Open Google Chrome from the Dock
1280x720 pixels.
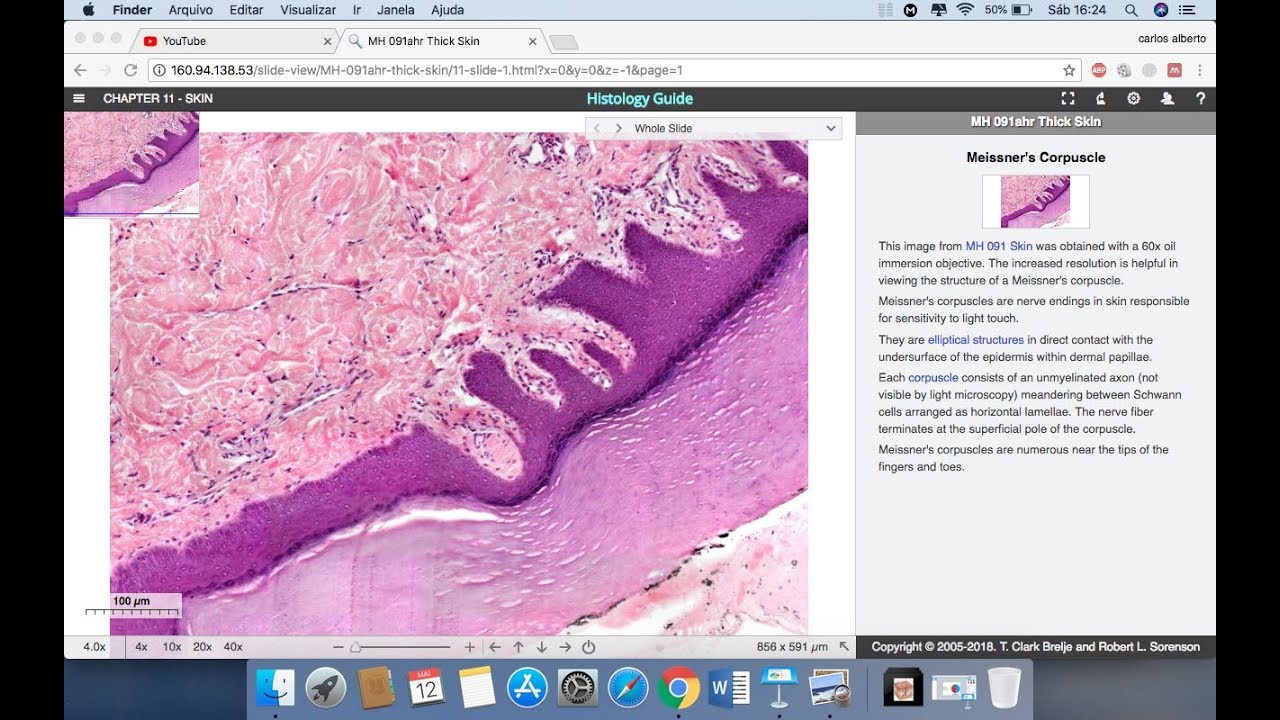(678, 688)
